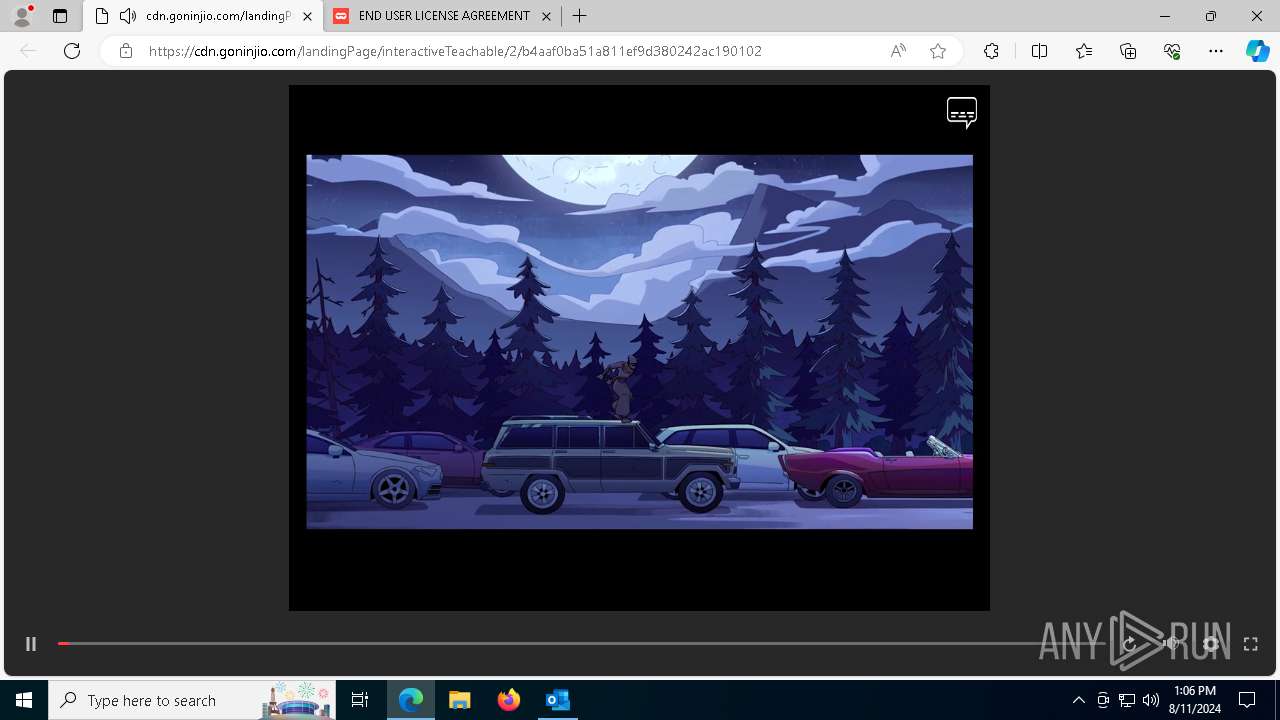Open the Favorites list
This screenshot has height=720, width=1280.
[1084, 51]
